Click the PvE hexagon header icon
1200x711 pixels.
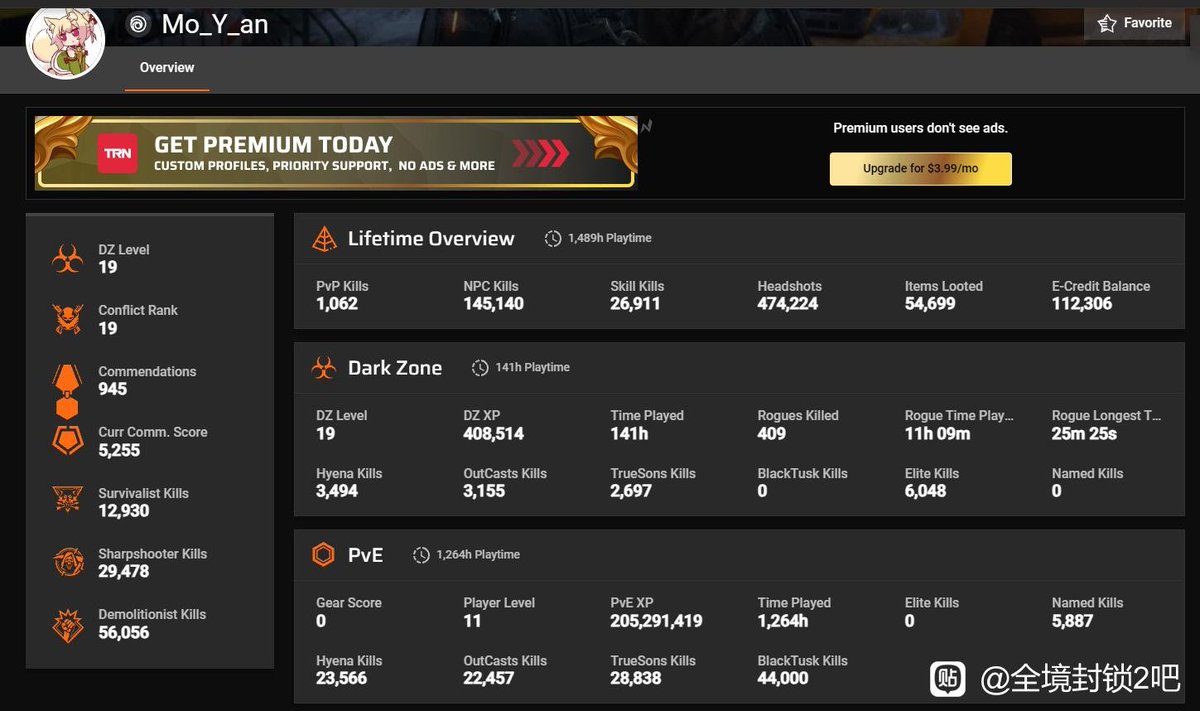tap(323, 555)
